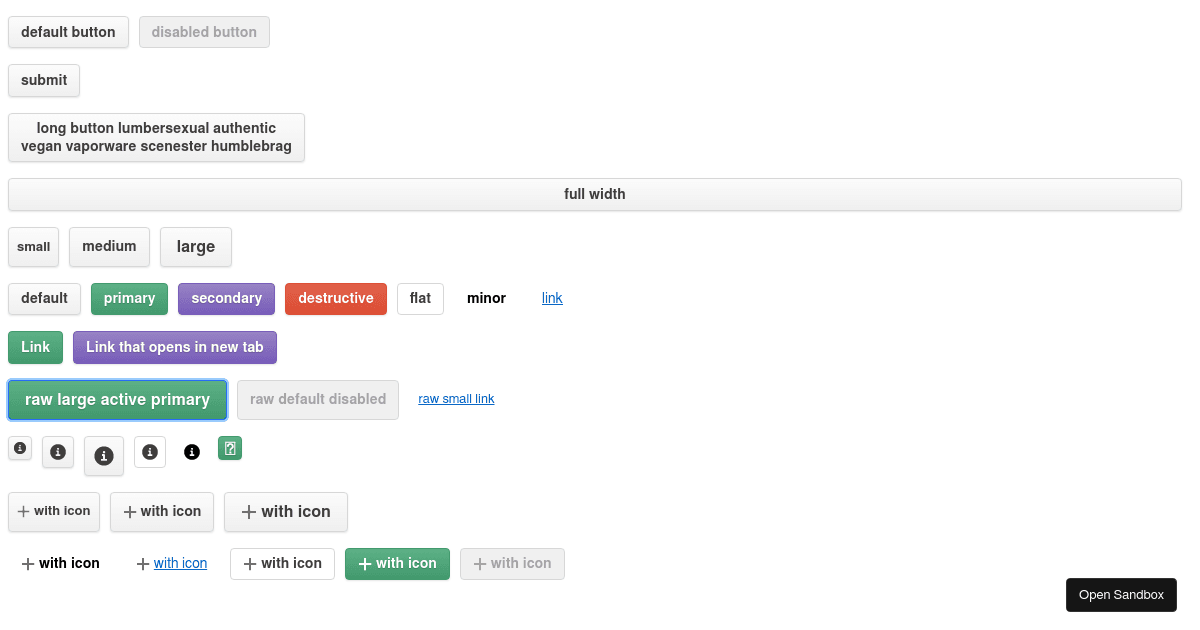Click the 'raw large active primary' button
Viewport: 1200px width, 630px height.
click(x=117, y=399)
